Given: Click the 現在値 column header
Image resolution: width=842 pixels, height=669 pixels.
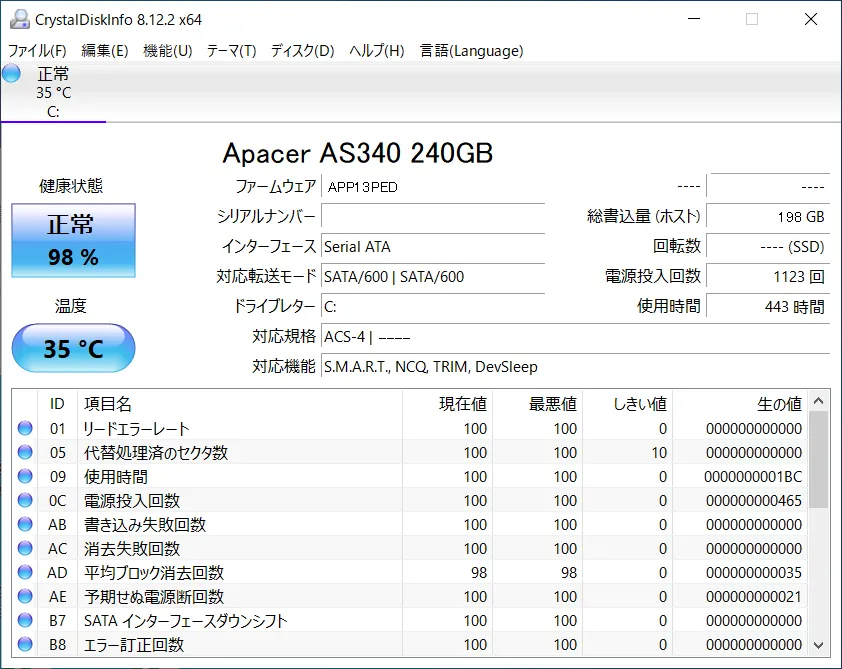Looking at the screenshot, I should (447, 404).
